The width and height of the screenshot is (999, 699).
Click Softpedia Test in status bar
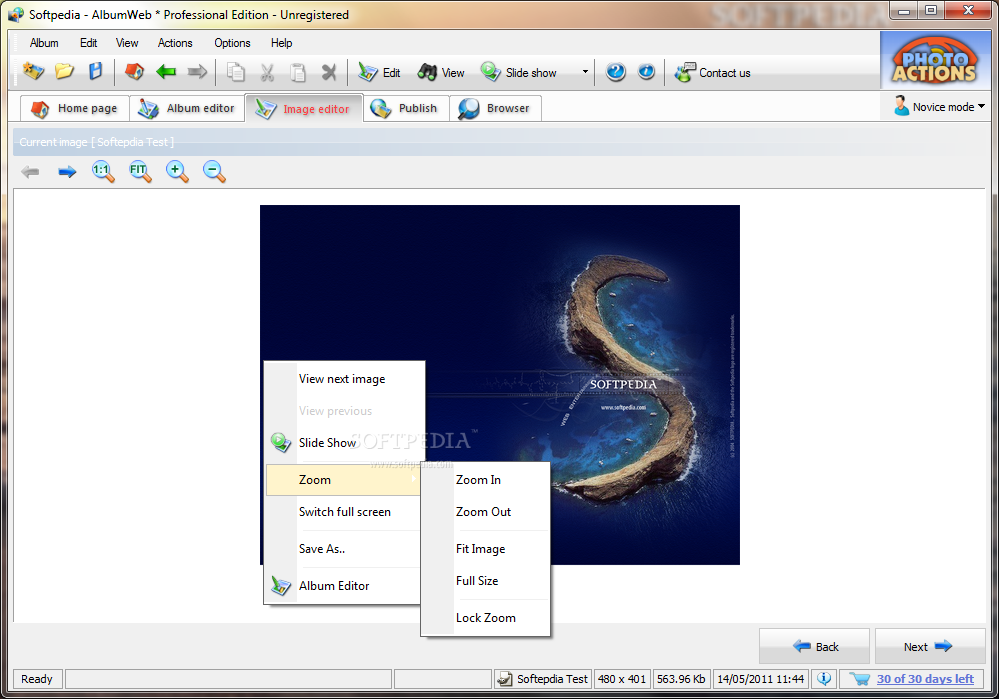coord(543,679)
